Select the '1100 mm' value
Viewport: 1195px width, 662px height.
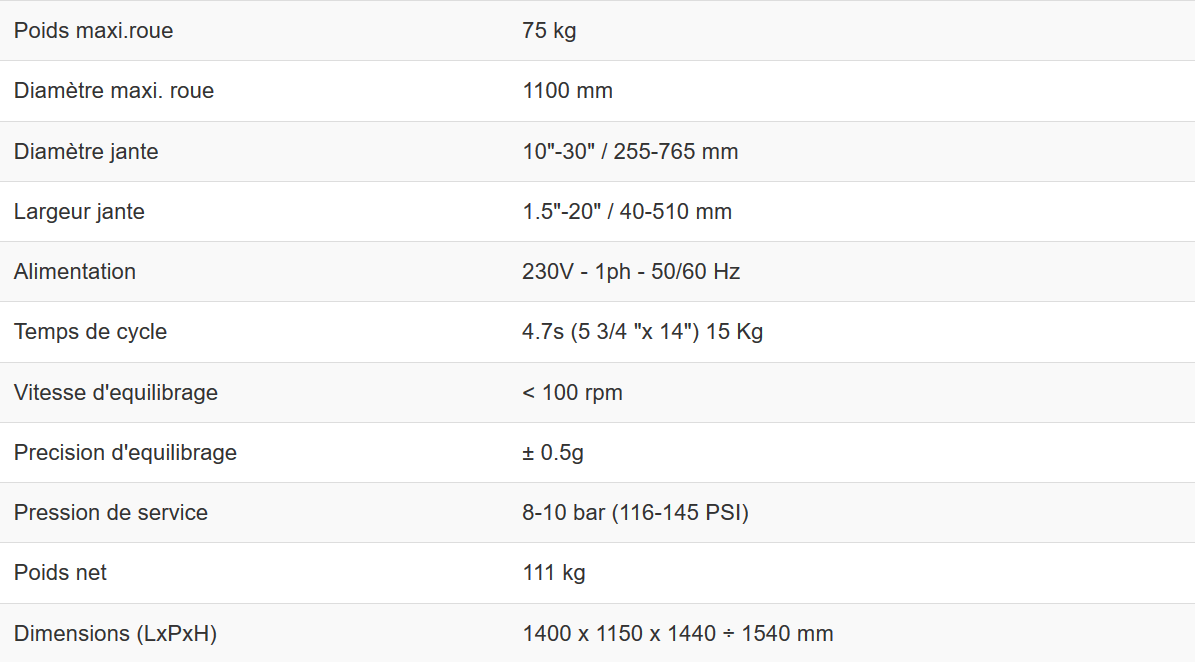pyautogui.click(x=567, y=91)
